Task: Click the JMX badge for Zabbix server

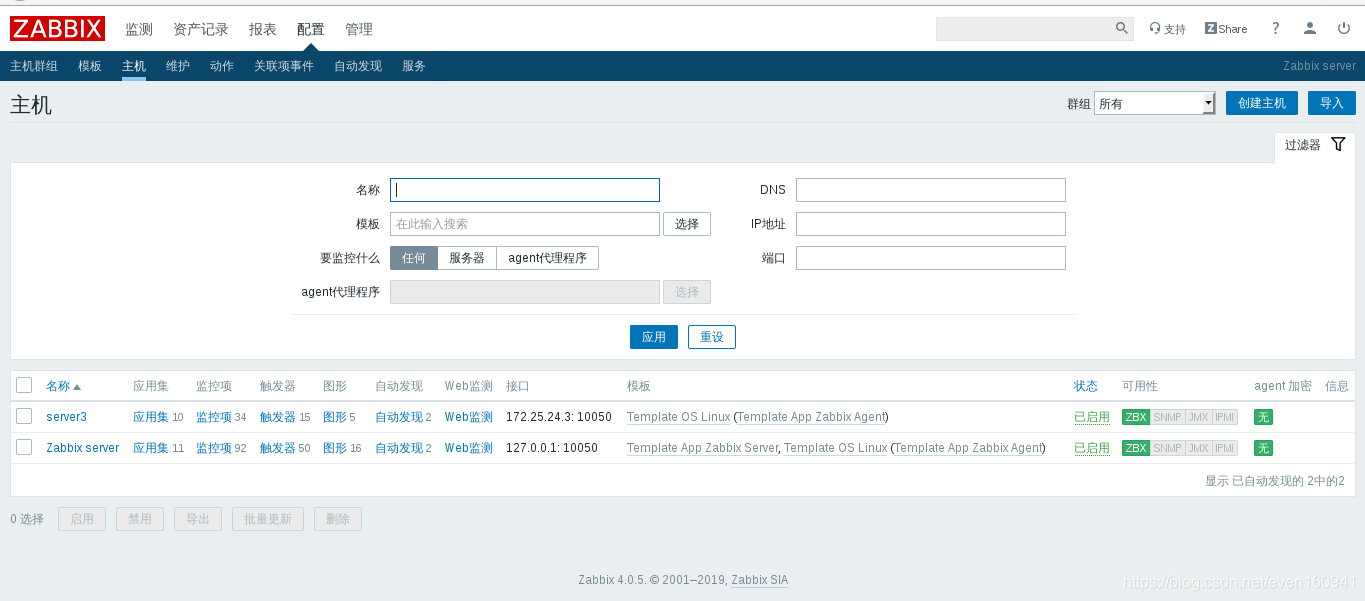Action: (1198, 448)
